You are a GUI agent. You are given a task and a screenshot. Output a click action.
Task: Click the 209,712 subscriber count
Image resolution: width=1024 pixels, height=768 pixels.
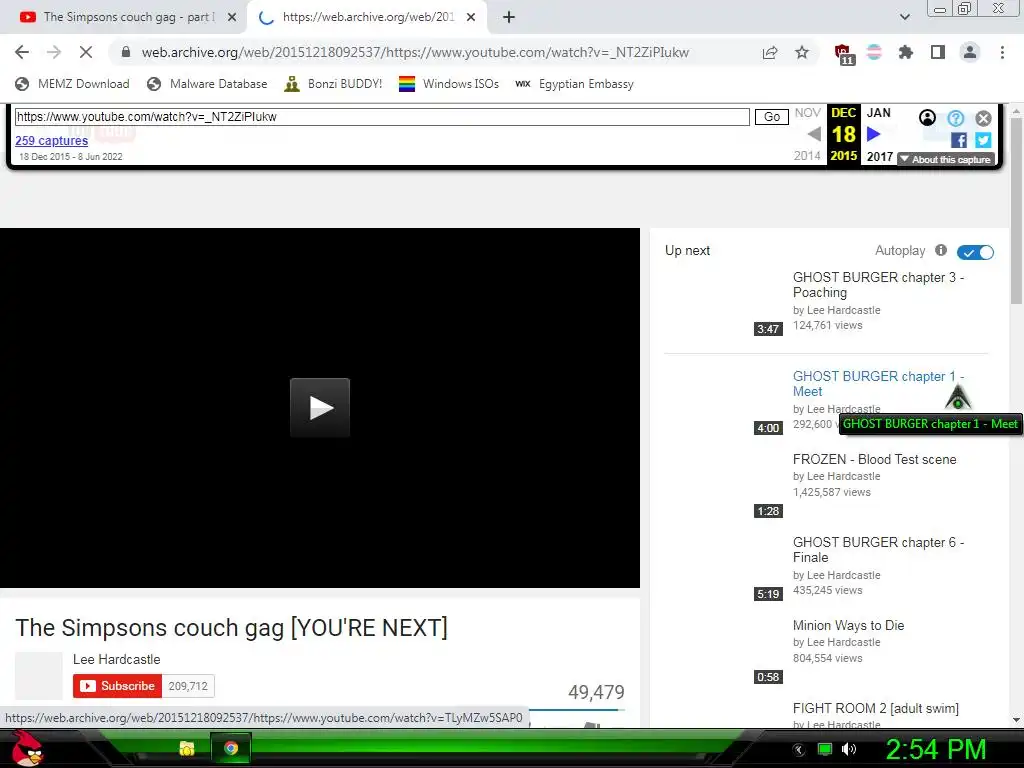coord(188,686)
